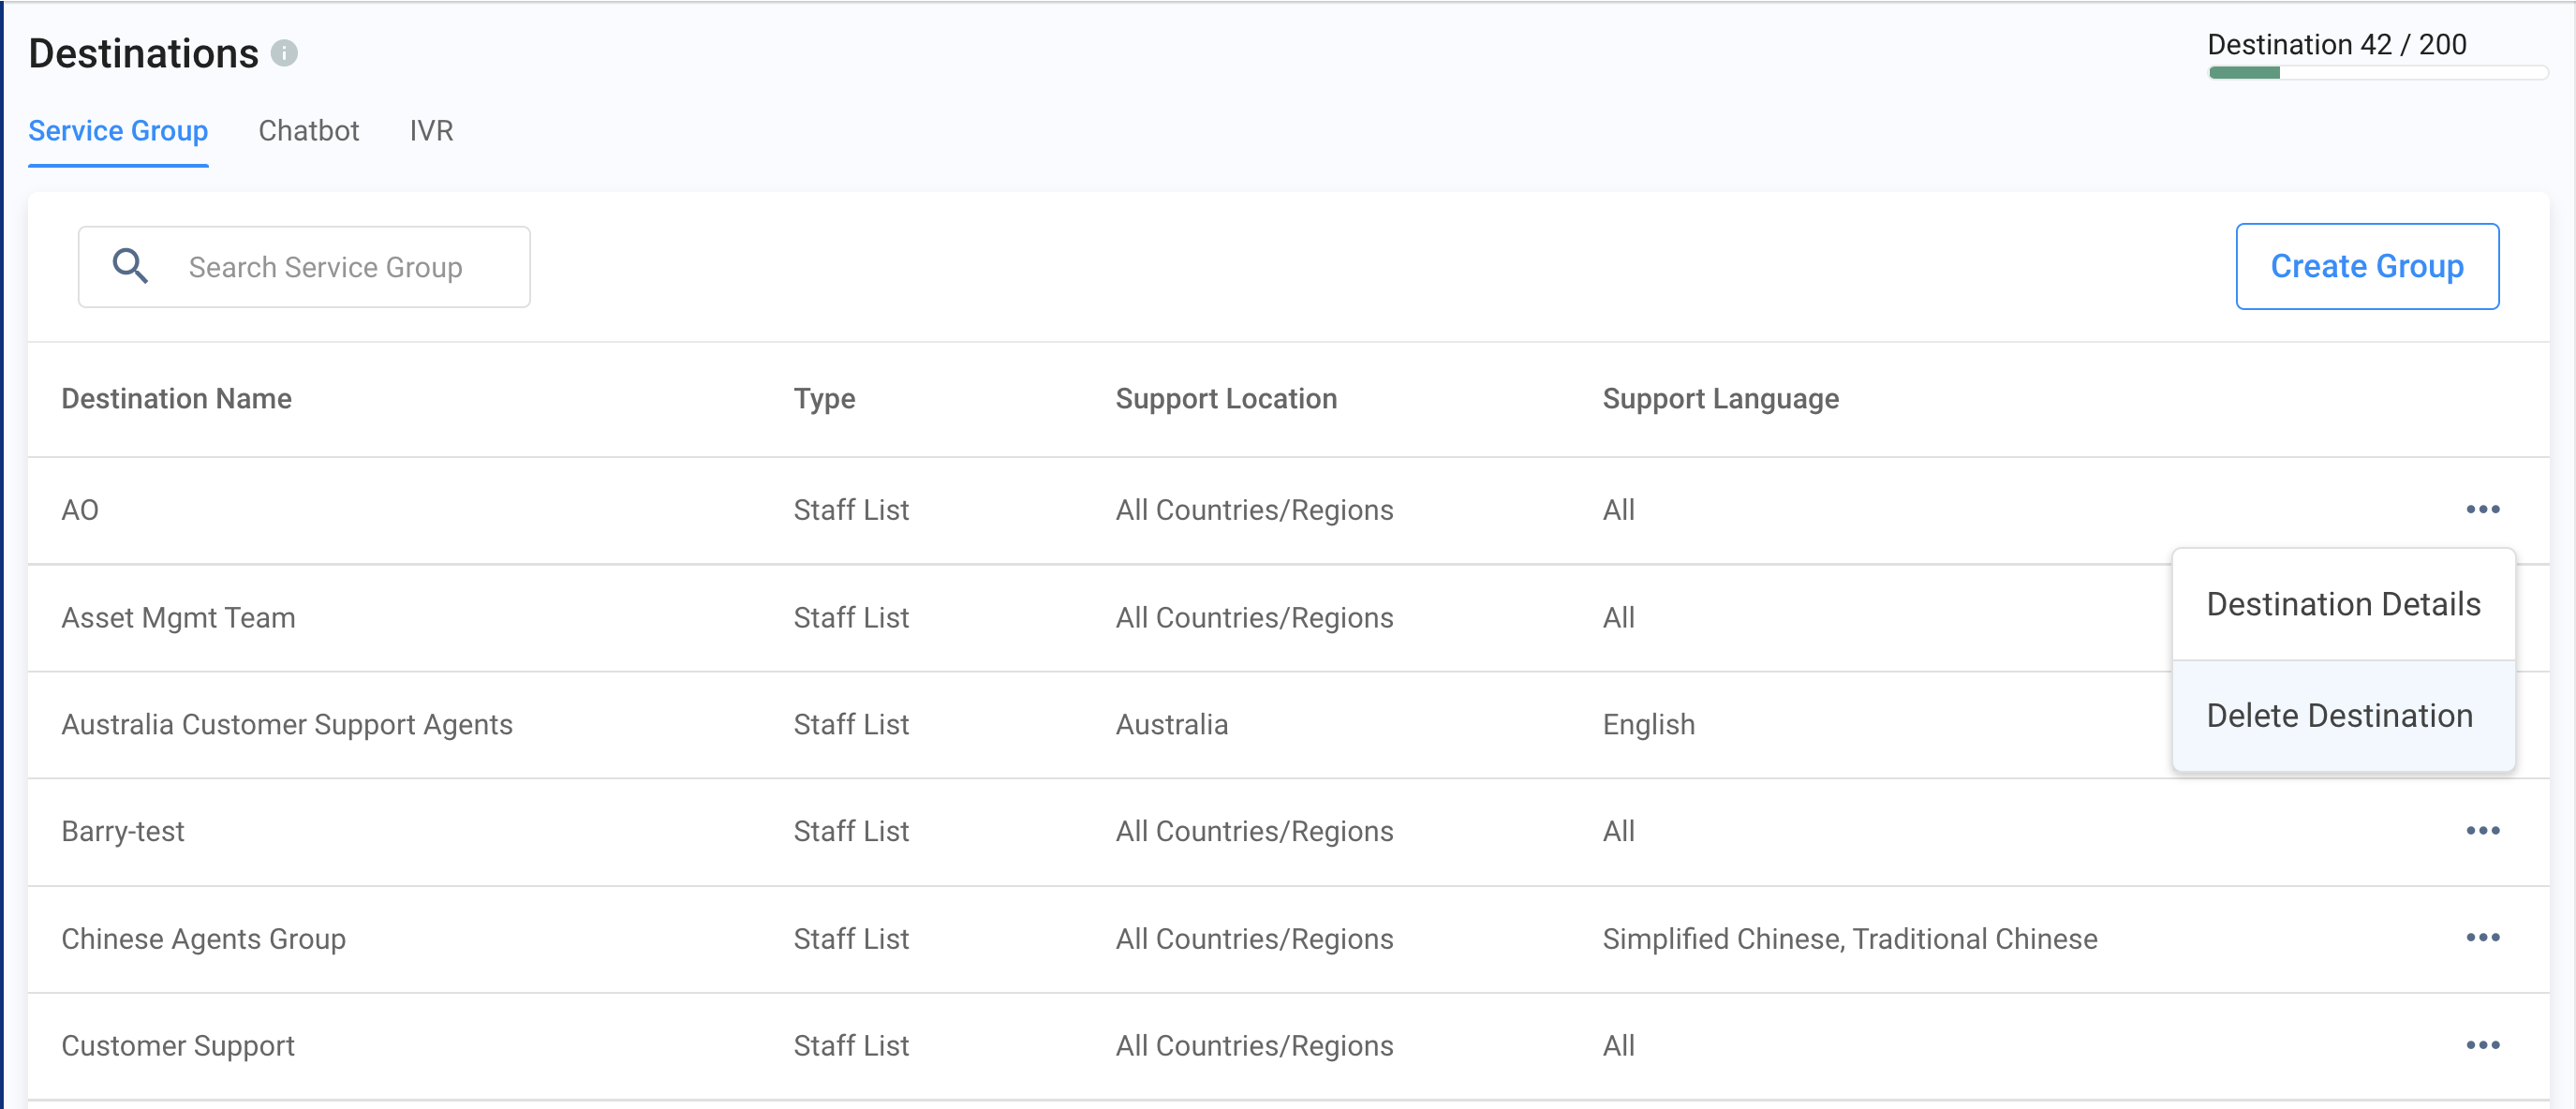Open the three-dot menu for AO row
Image resolution: width=2576 pixels, height=1109 pixels.
pyautogui.click(x=2482, y=509)
